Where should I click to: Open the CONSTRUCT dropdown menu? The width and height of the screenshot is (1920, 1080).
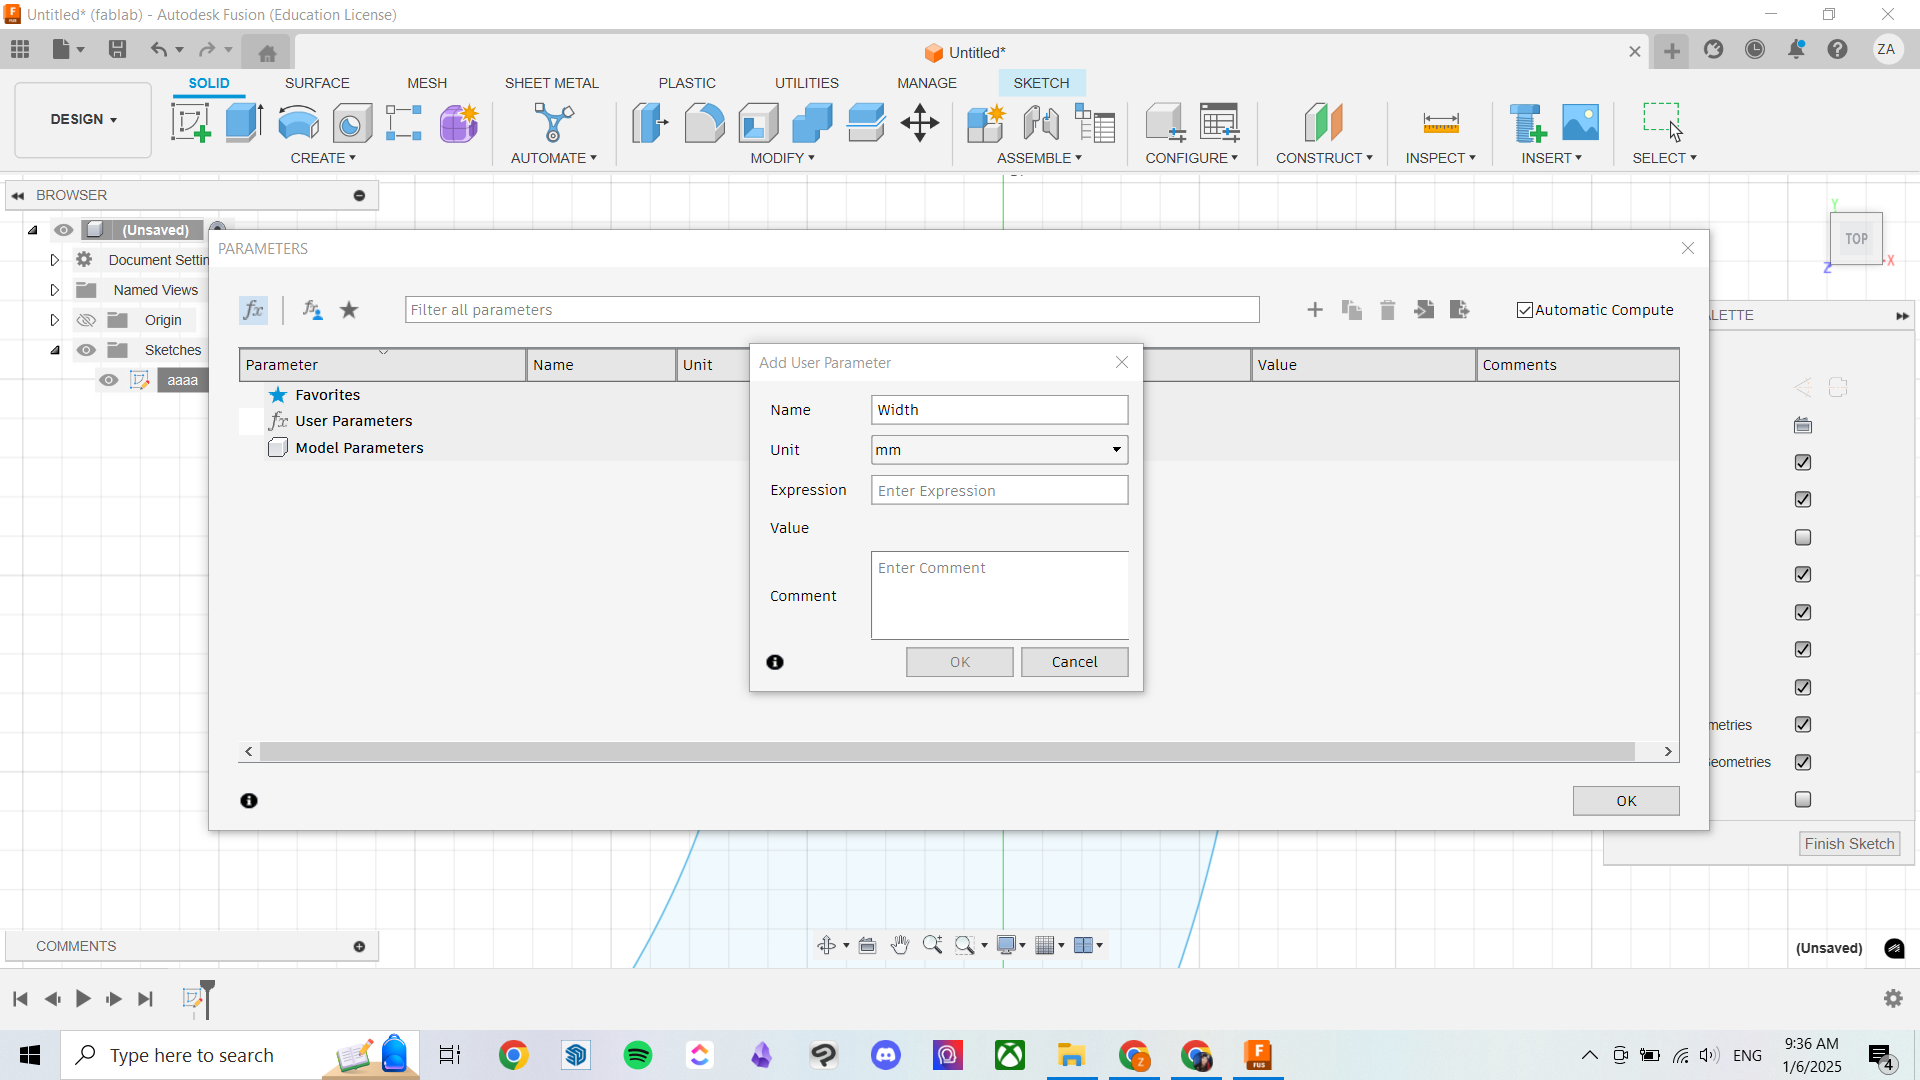[1324, 158]
